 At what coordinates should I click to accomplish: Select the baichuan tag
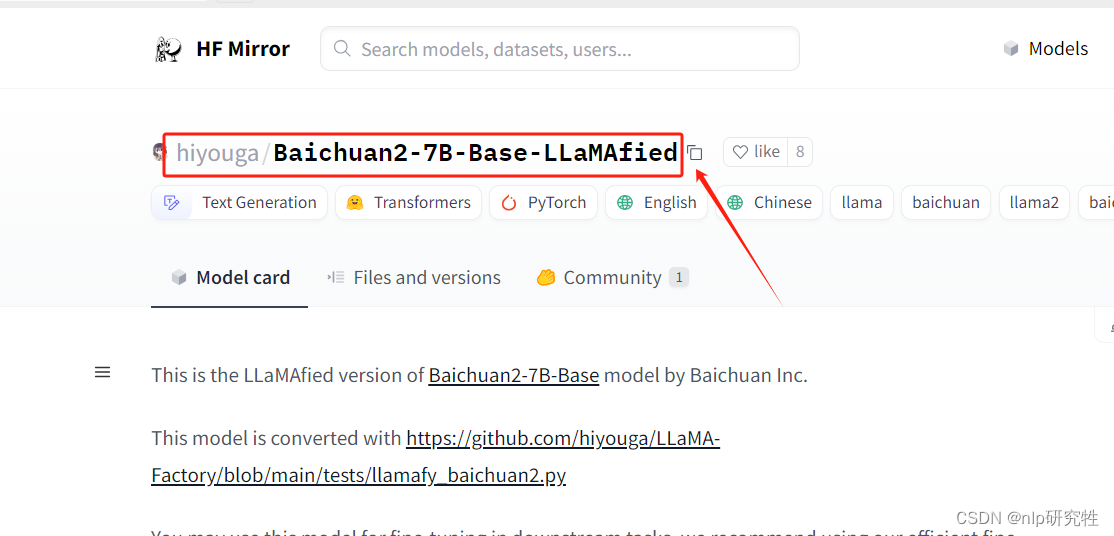946,203
